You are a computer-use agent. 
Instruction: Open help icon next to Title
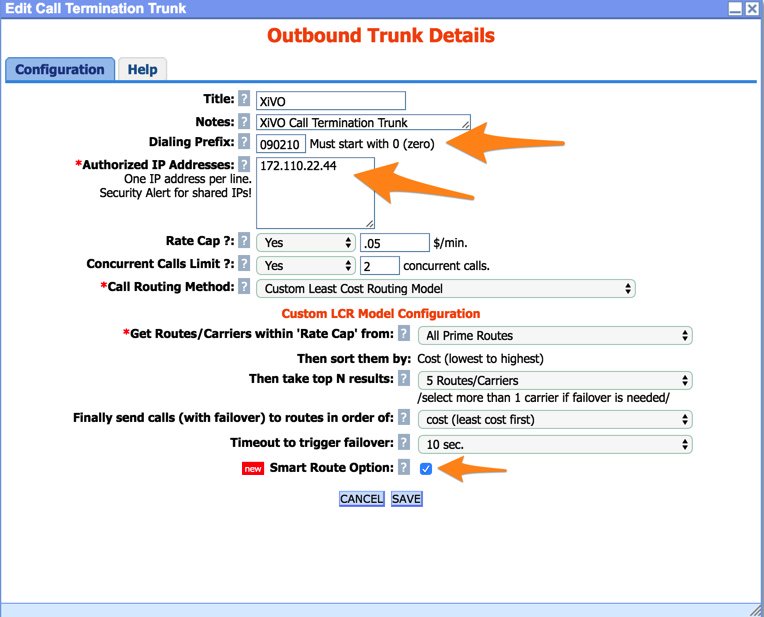point(244,98)
